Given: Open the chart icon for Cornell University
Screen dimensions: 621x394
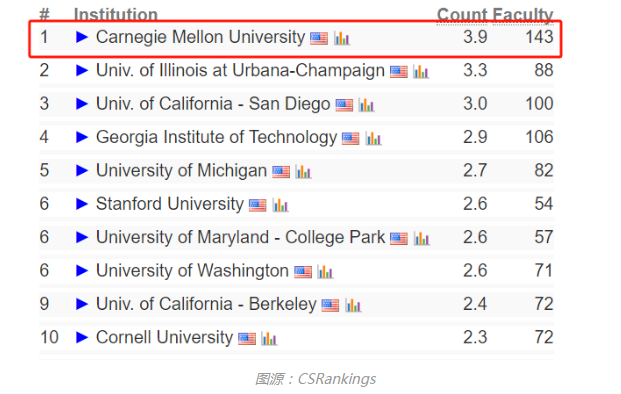Looking at the screenshot, I should point(269,339).
